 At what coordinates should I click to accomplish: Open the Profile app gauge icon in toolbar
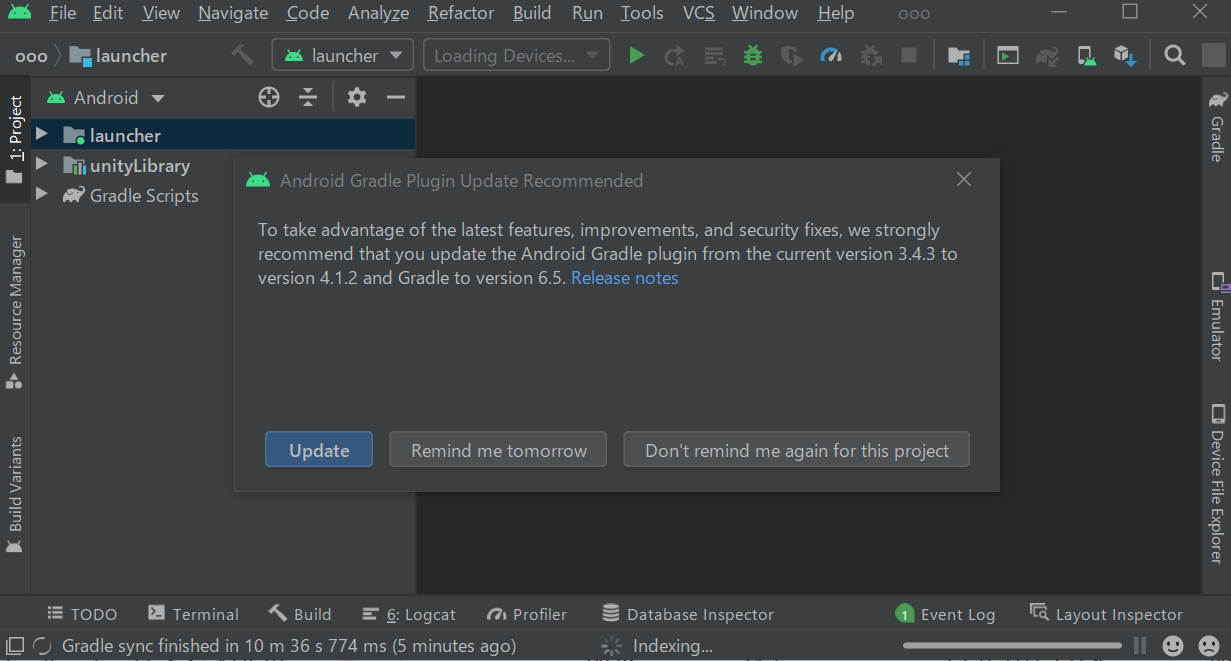[831, 56]
